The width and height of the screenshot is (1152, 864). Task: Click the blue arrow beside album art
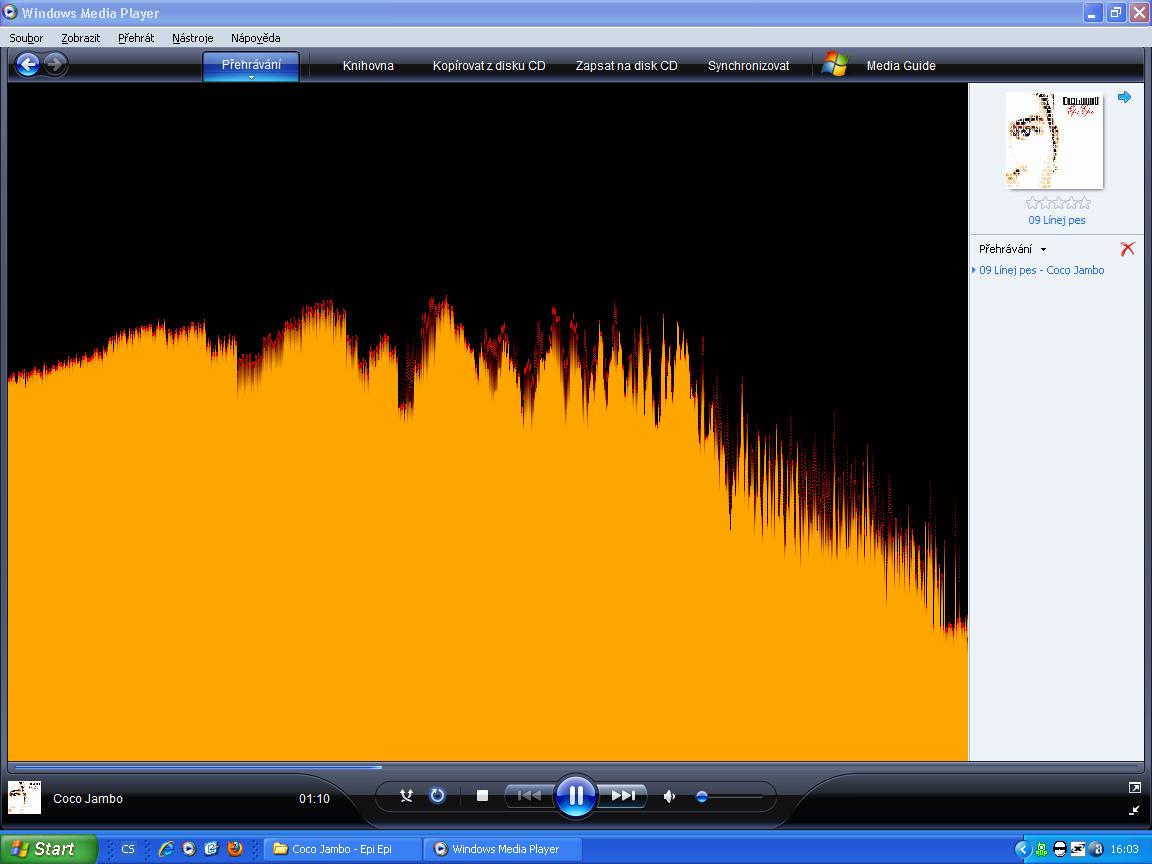click(x=1124, y=97)
